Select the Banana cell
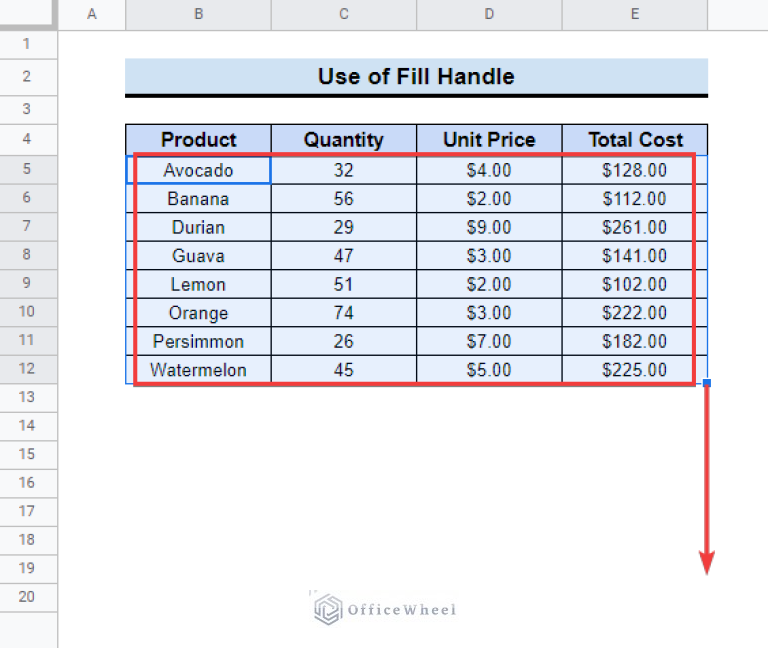This screenshot has width=768, height=648. tap(198, 198)
